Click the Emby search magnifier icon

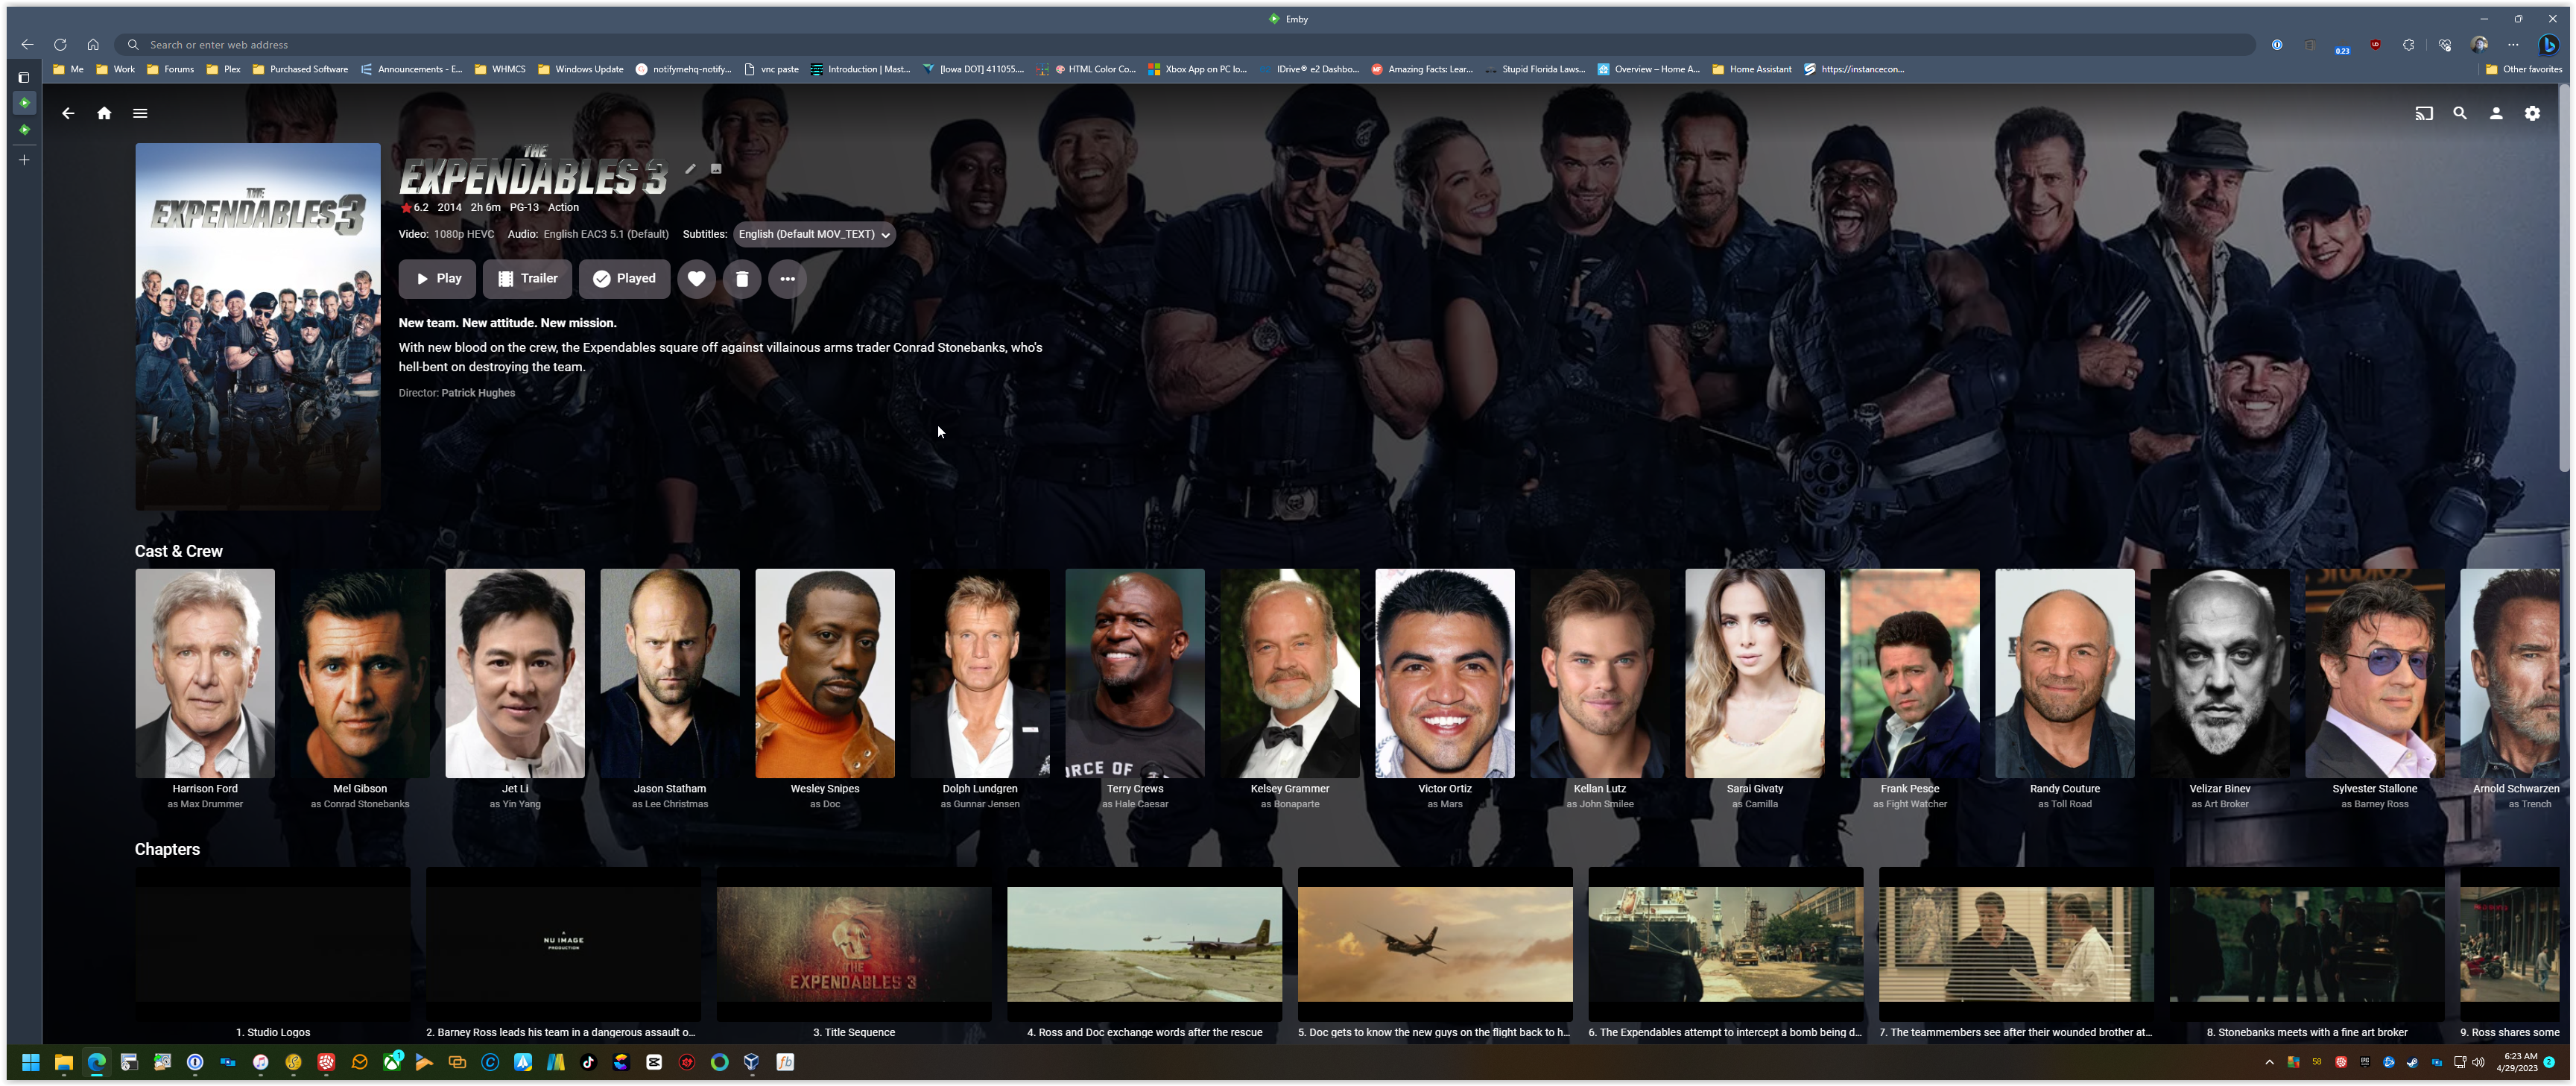pos(2460,113)
